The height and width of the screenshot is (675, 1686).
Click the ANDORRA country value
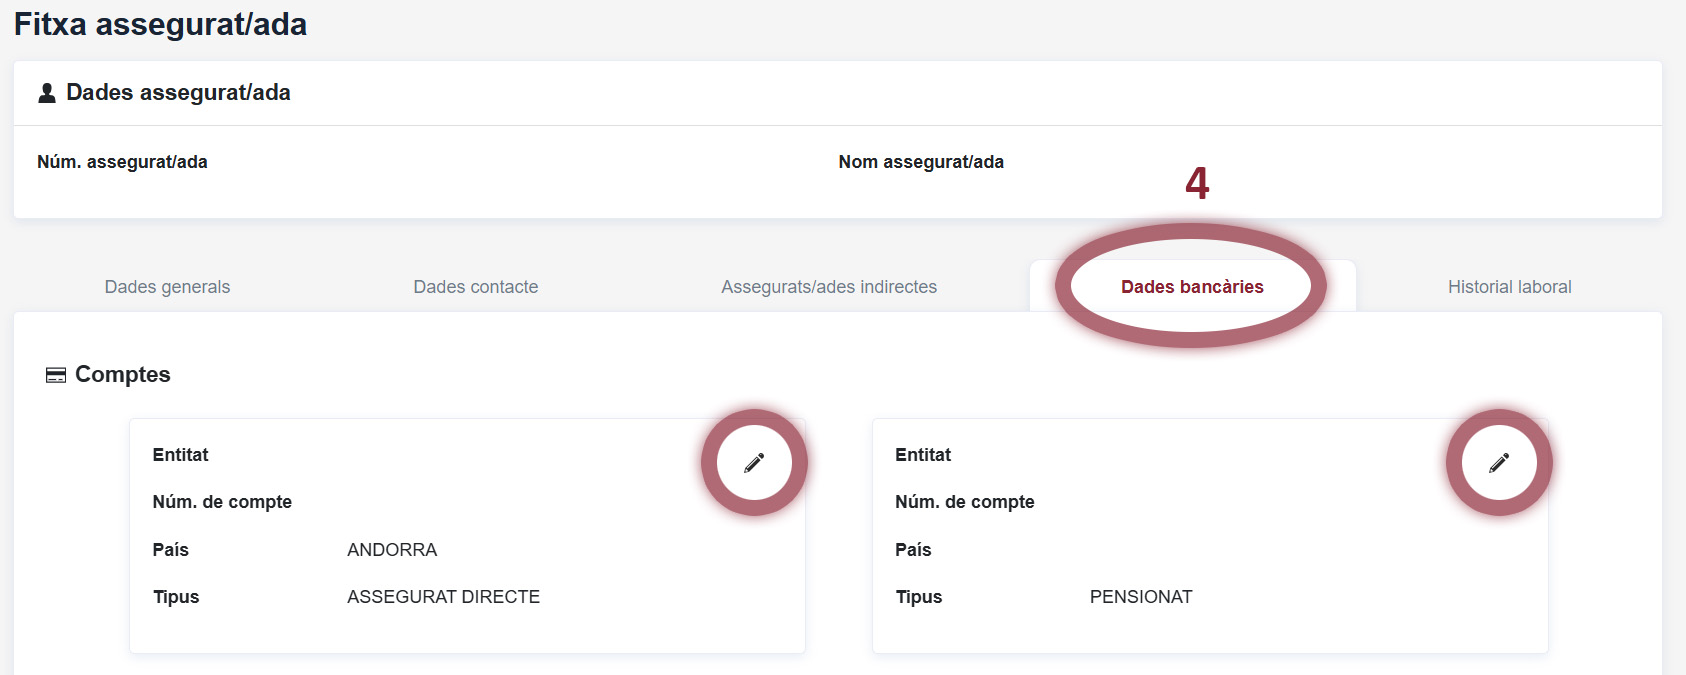tap(391, 550)
